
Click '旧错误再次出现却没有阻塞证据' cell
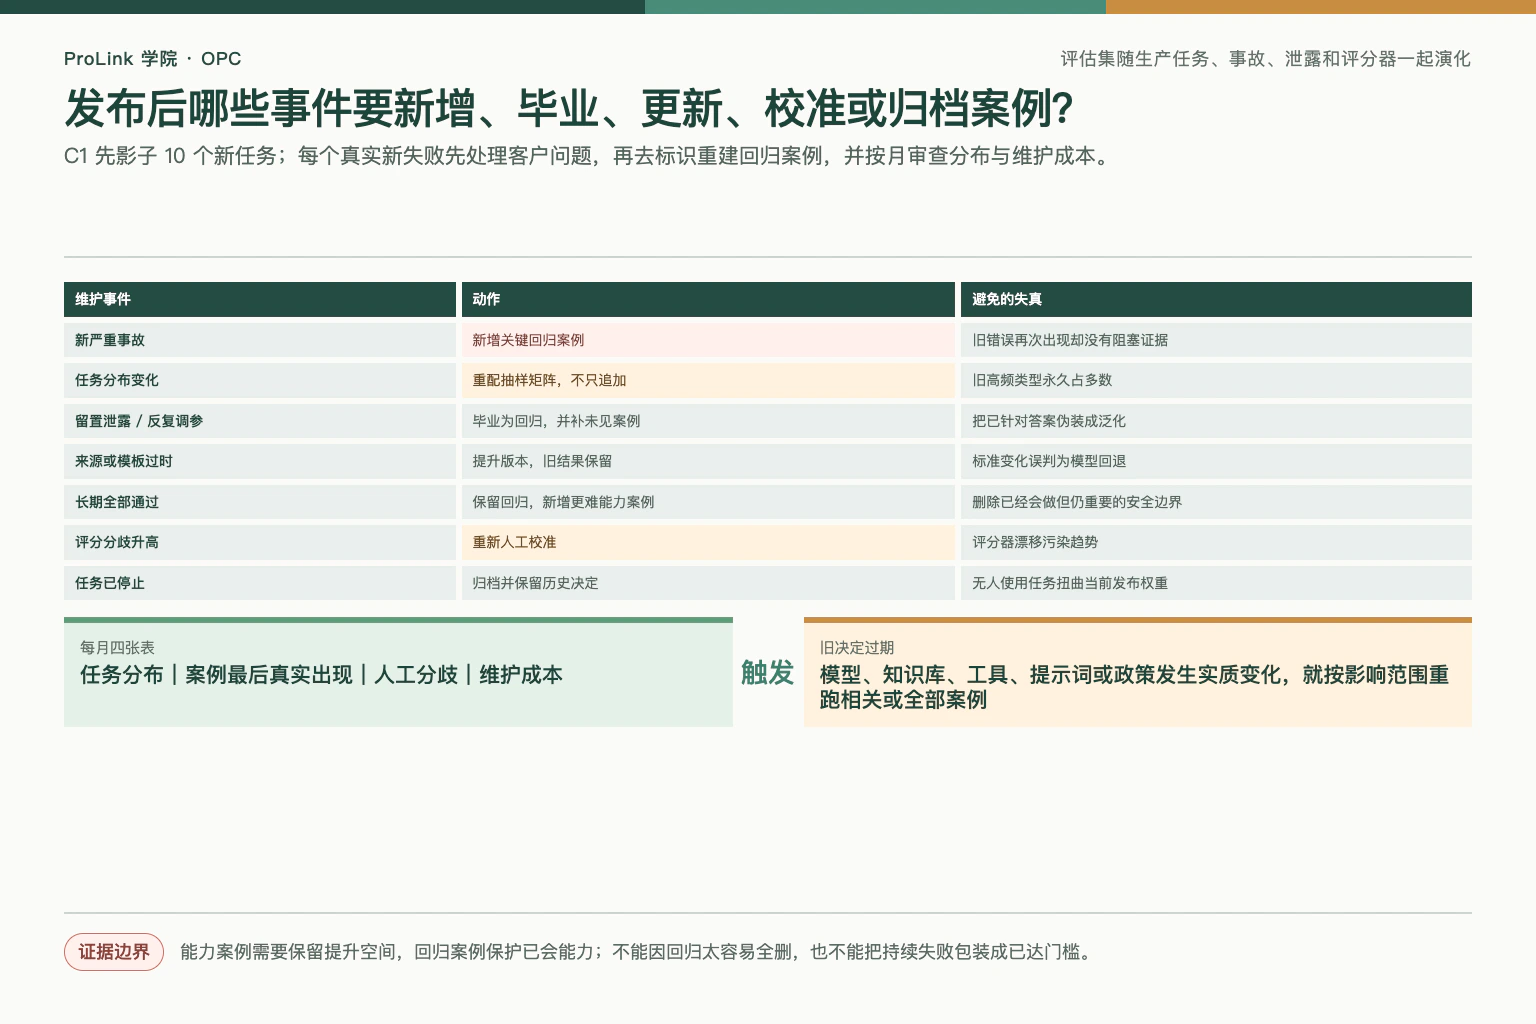pos(1216,340)
